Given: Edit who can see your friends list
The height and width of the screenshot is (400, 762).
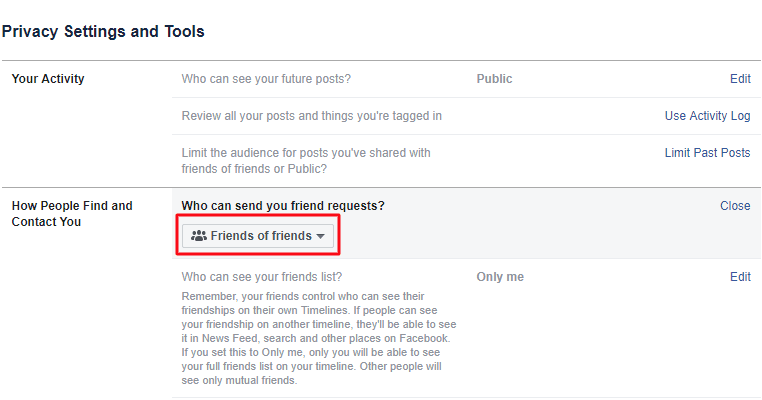Looking at the screenshot, I should pos(740,277).
